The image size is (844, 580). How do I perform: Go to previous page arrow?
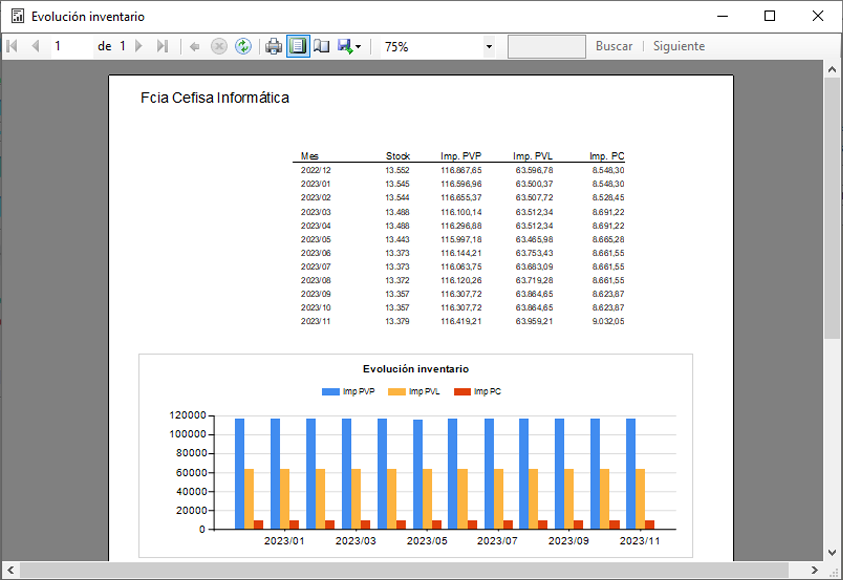36,46
